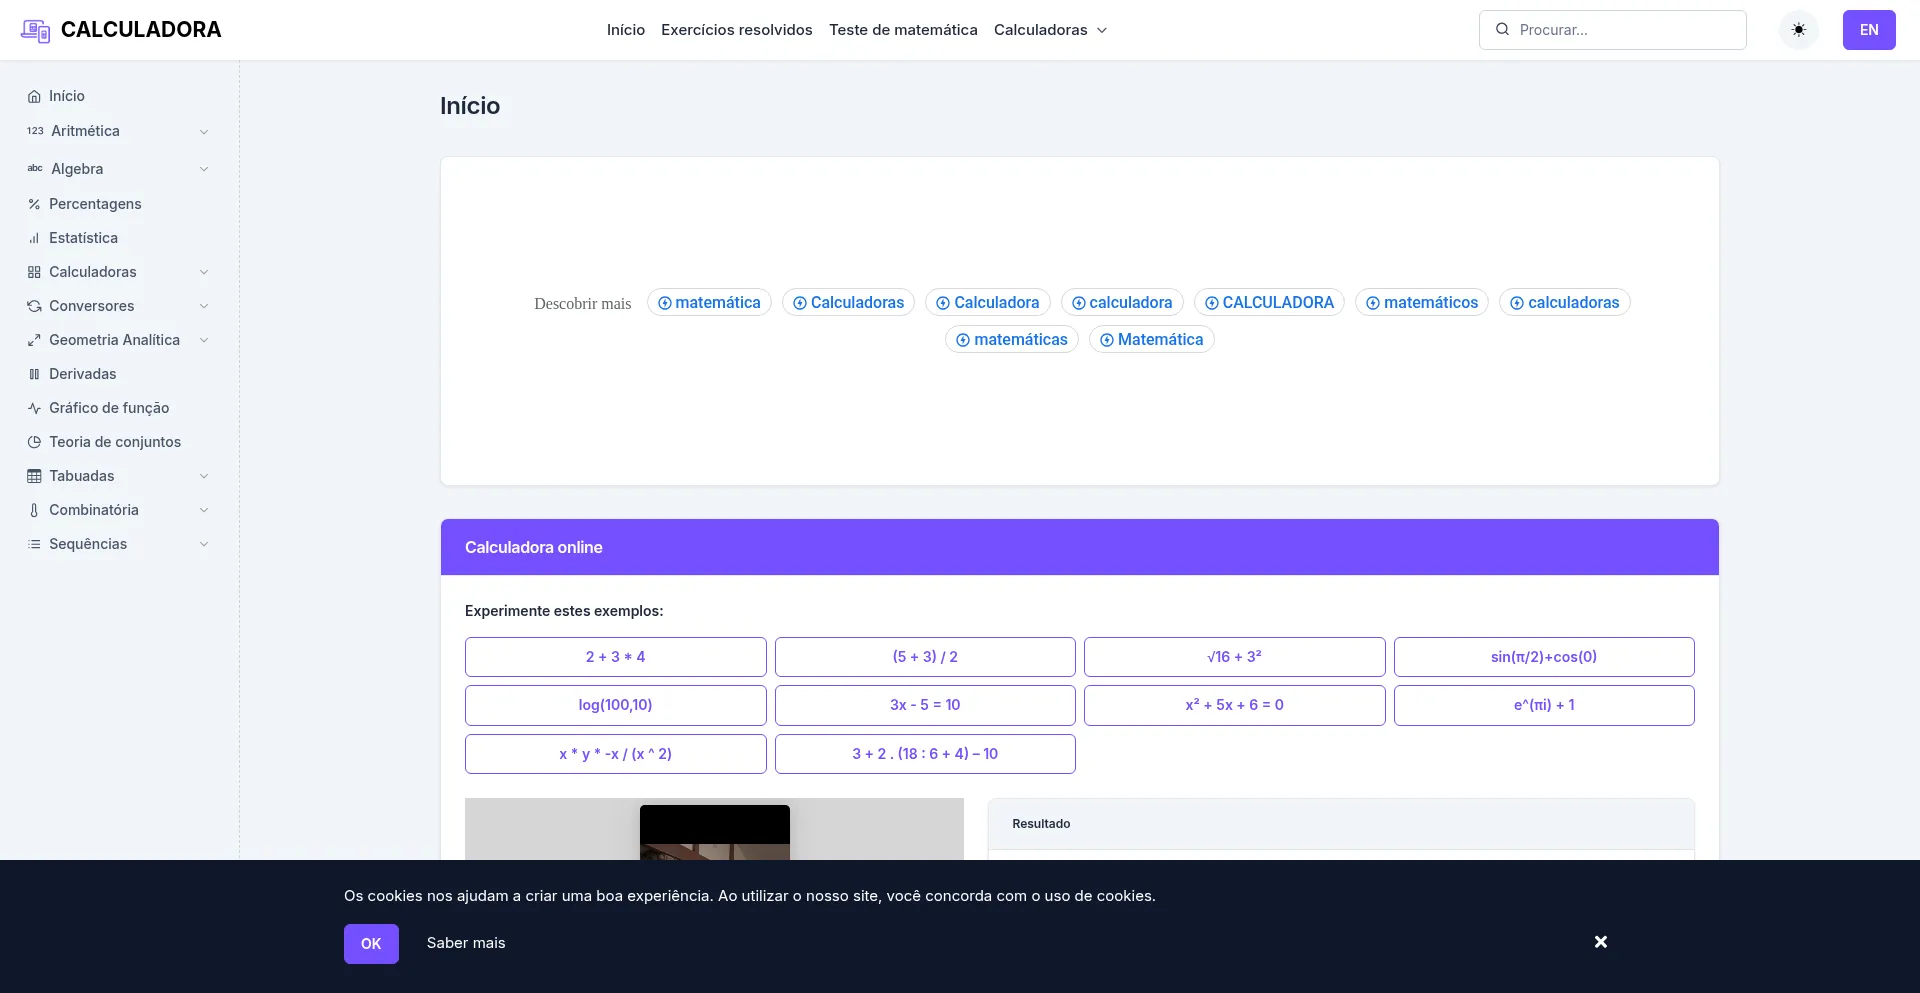
Task: Click the search magnifier icon
Action: [1502, 30]
